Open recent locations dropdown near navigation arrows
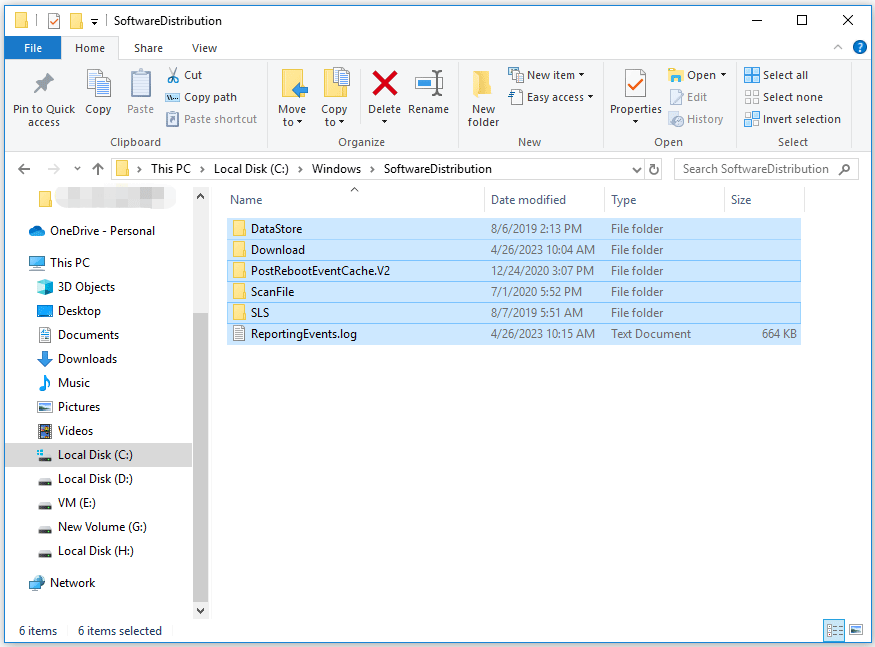The image size is (875, 647). (77, 169)
